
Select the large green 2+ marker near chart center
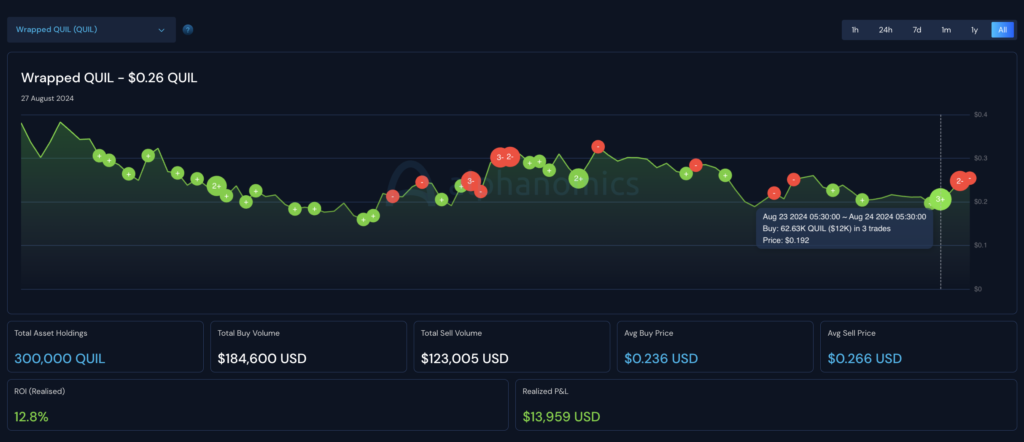tap(578, 178)
